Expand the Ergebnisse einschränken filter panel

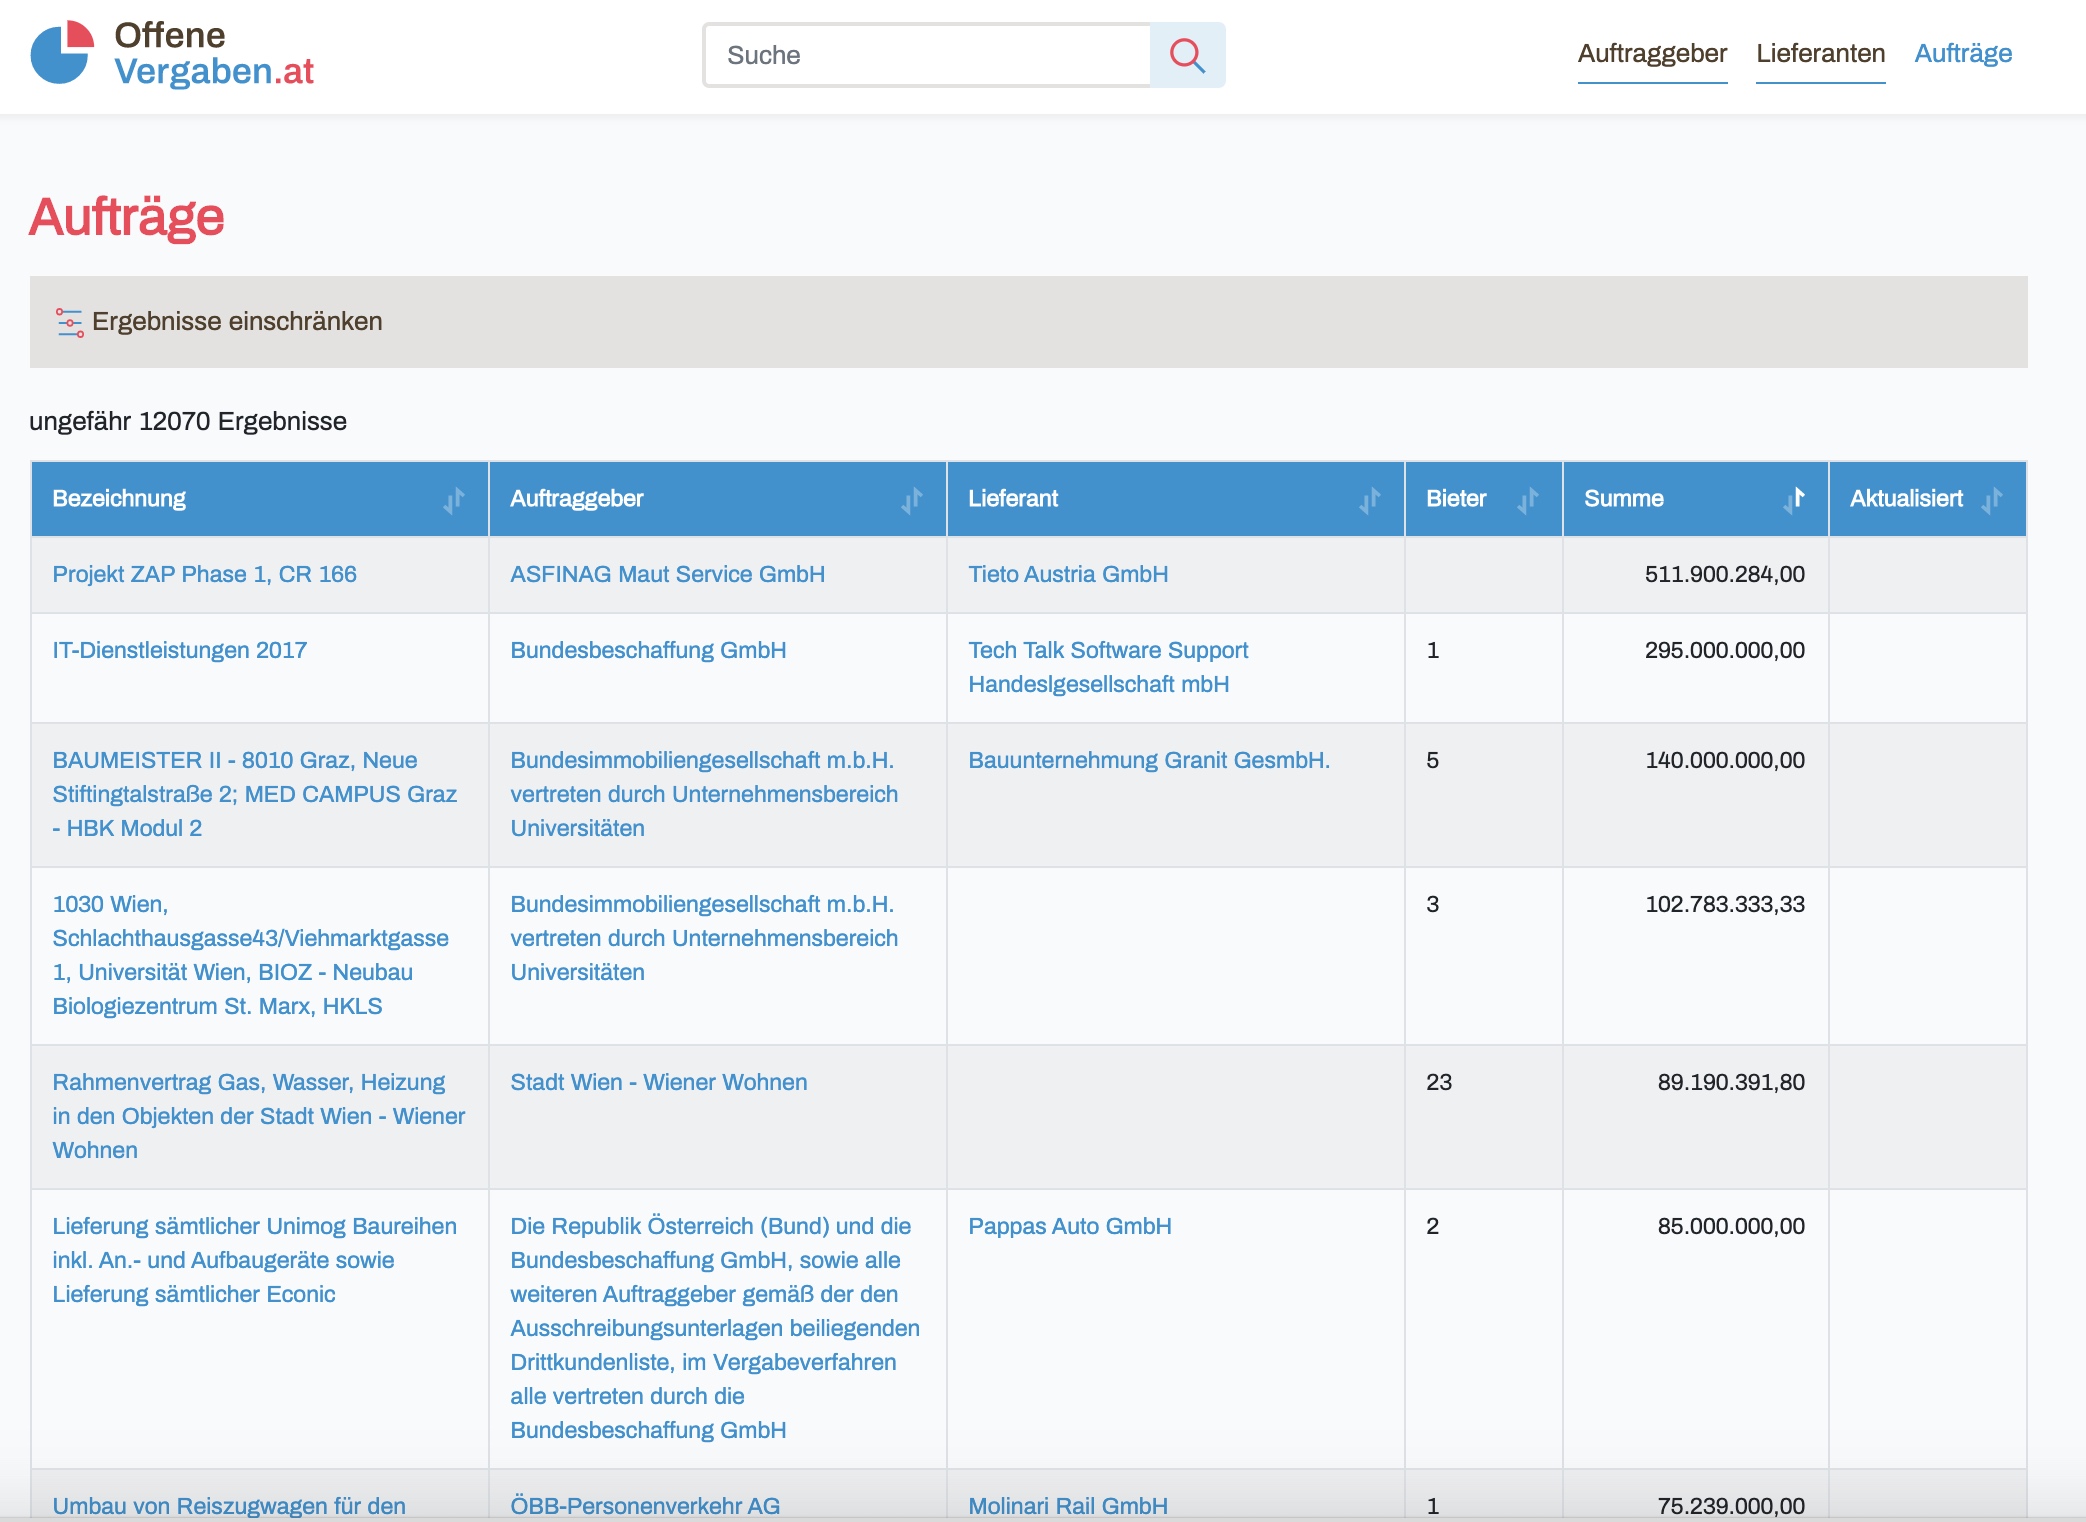1028,322
